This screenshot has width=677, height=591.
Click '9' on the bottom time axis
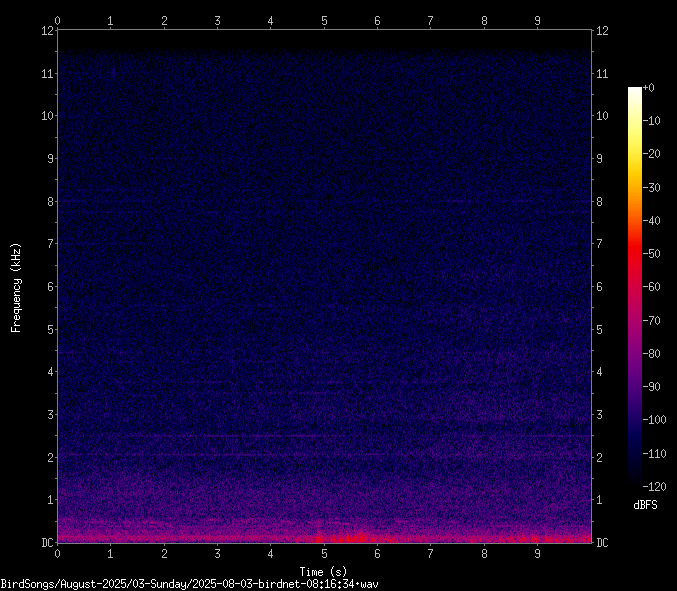[x=538, y=554]
